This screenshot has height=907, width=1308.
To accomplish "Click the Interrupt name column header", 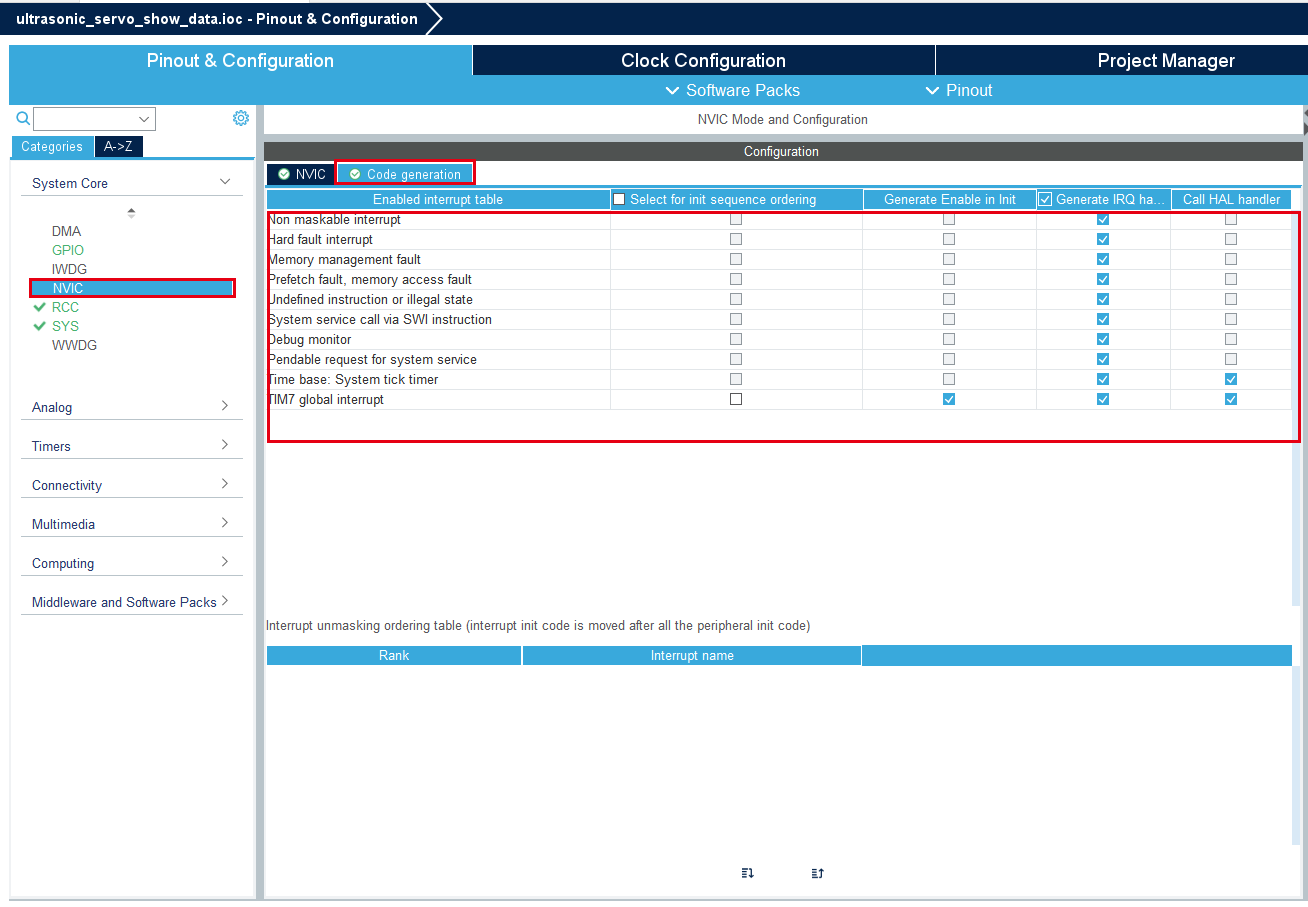I will 692,655.
